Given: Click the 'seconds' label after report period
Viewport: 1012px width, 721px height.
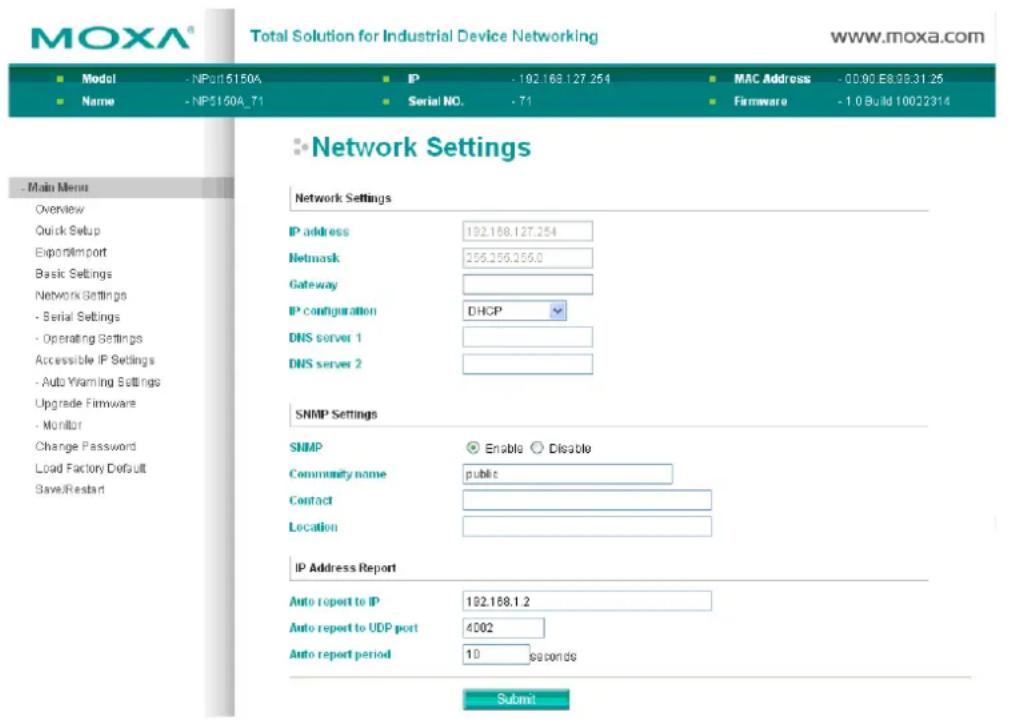Looking at the screenshot, I should (x=553, y=656).
